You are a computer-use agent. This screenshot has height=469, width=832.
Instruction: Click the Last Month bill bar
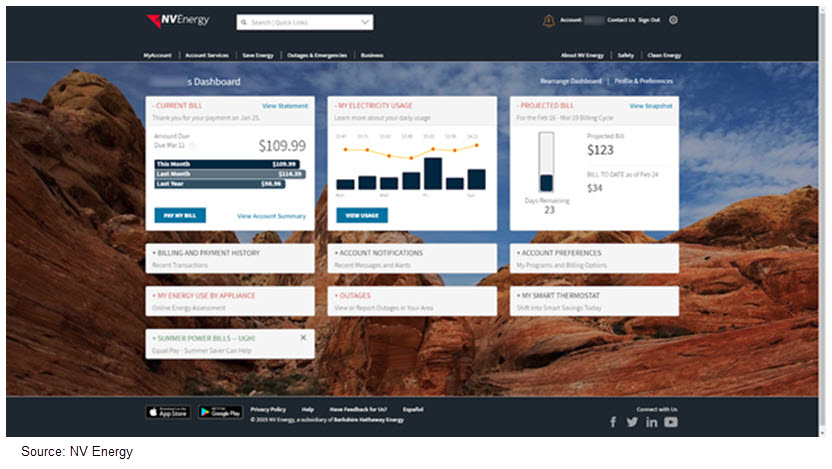(230, 174)
